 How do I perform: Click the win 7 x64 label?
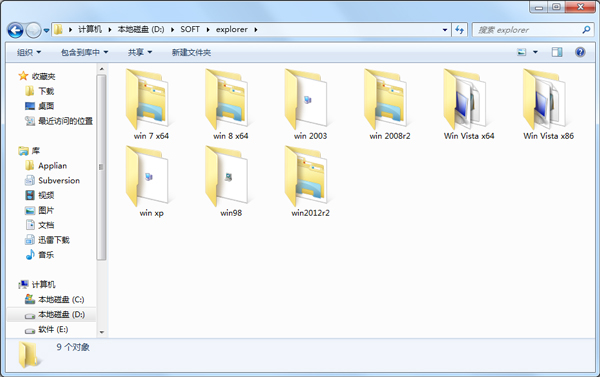(151, 136)
